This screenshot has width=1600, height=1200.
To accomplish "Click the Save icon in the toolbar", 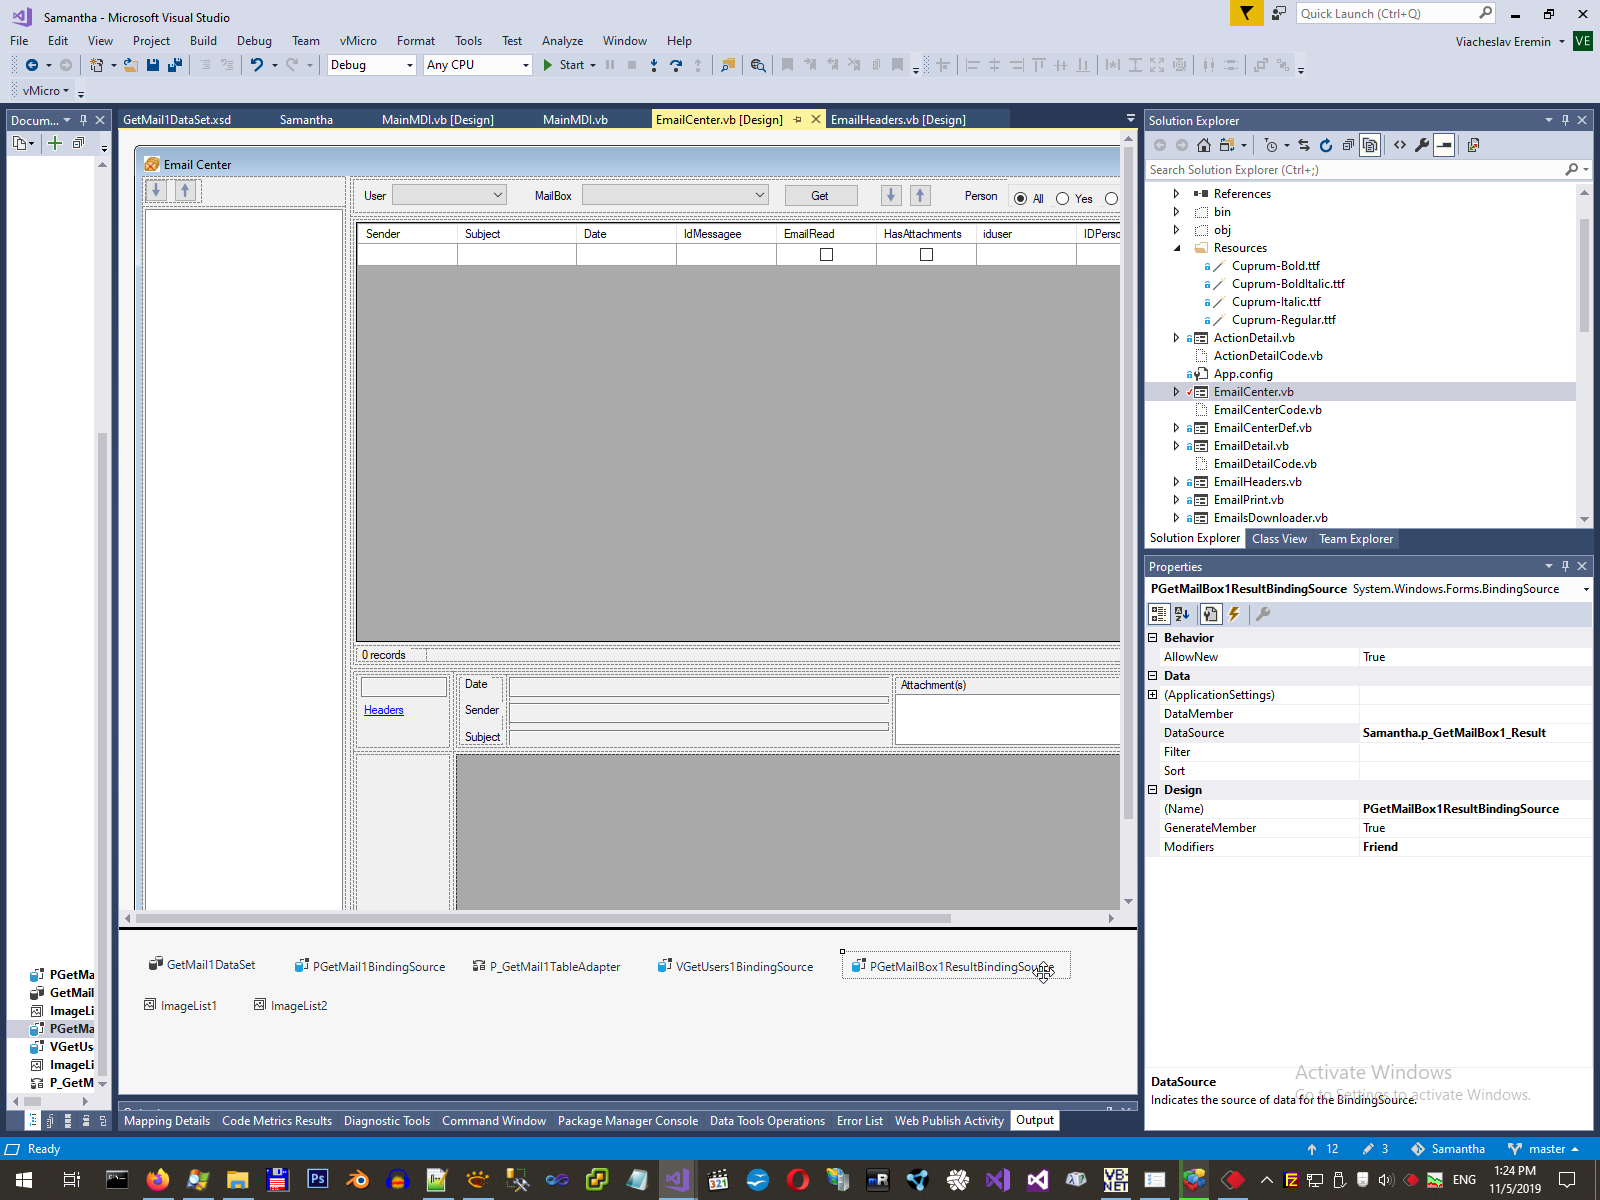I will coord(153,65).
